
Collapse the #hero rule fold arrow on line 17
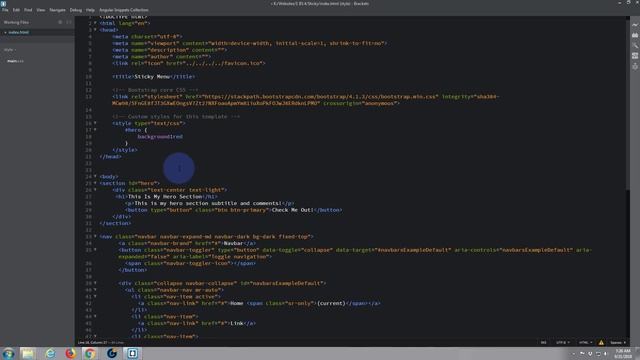(95, 130)
